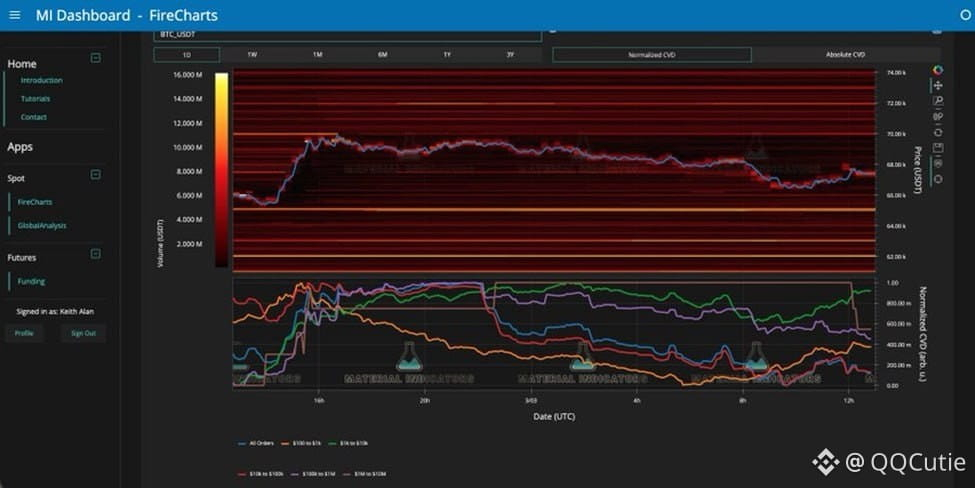This screenshot has height=488, width=975.
Task: Click the MI Dashboard - FireCharts title
Action: pos(127,15)
